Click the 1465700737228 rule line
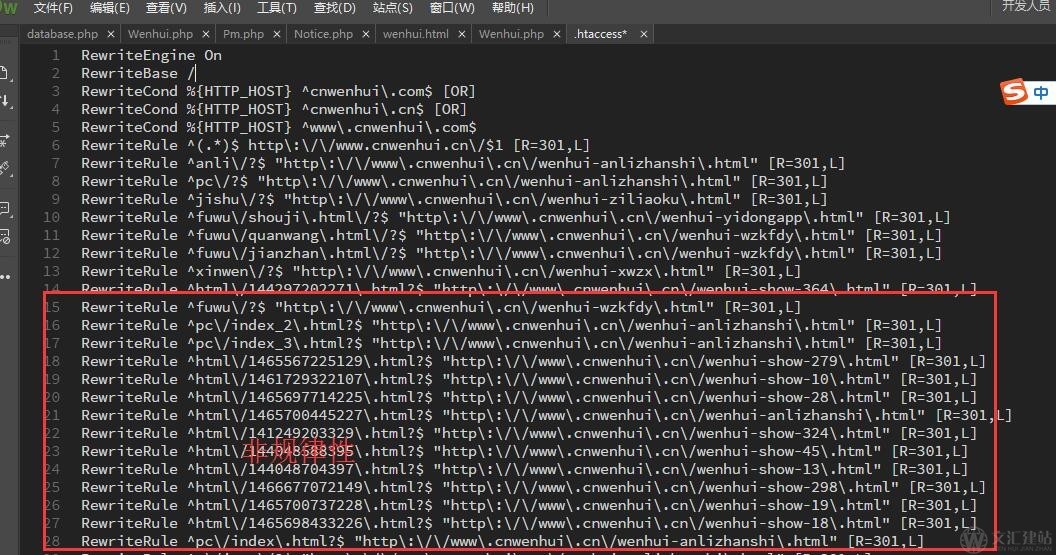This screenshot has width=1056, height=555. click(529, 505)
